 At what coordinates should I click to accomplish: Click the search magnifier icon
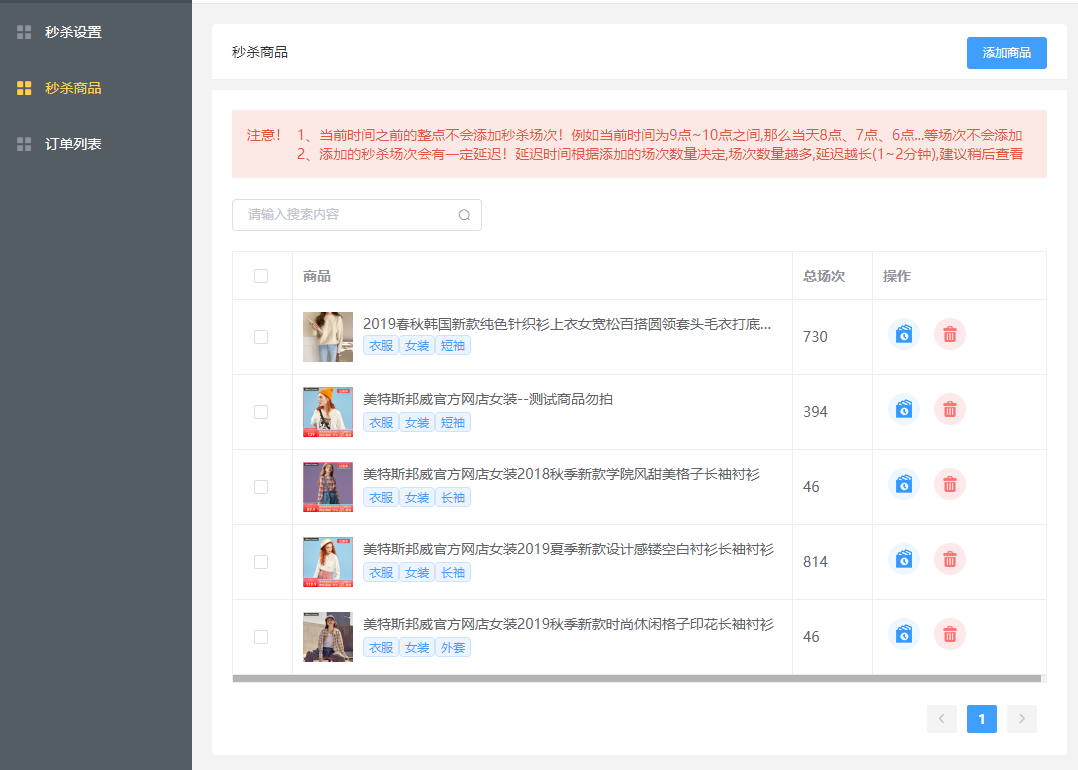(x=465, y=215)
